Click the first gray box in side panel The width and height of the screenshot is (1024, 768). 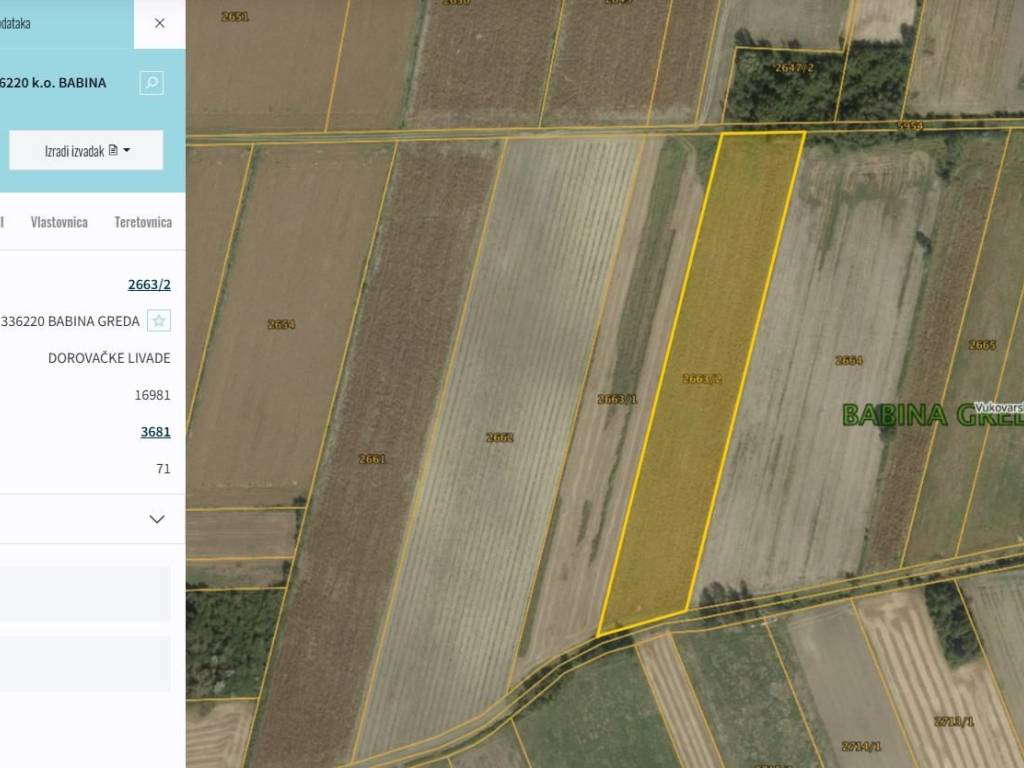[85, 594]
